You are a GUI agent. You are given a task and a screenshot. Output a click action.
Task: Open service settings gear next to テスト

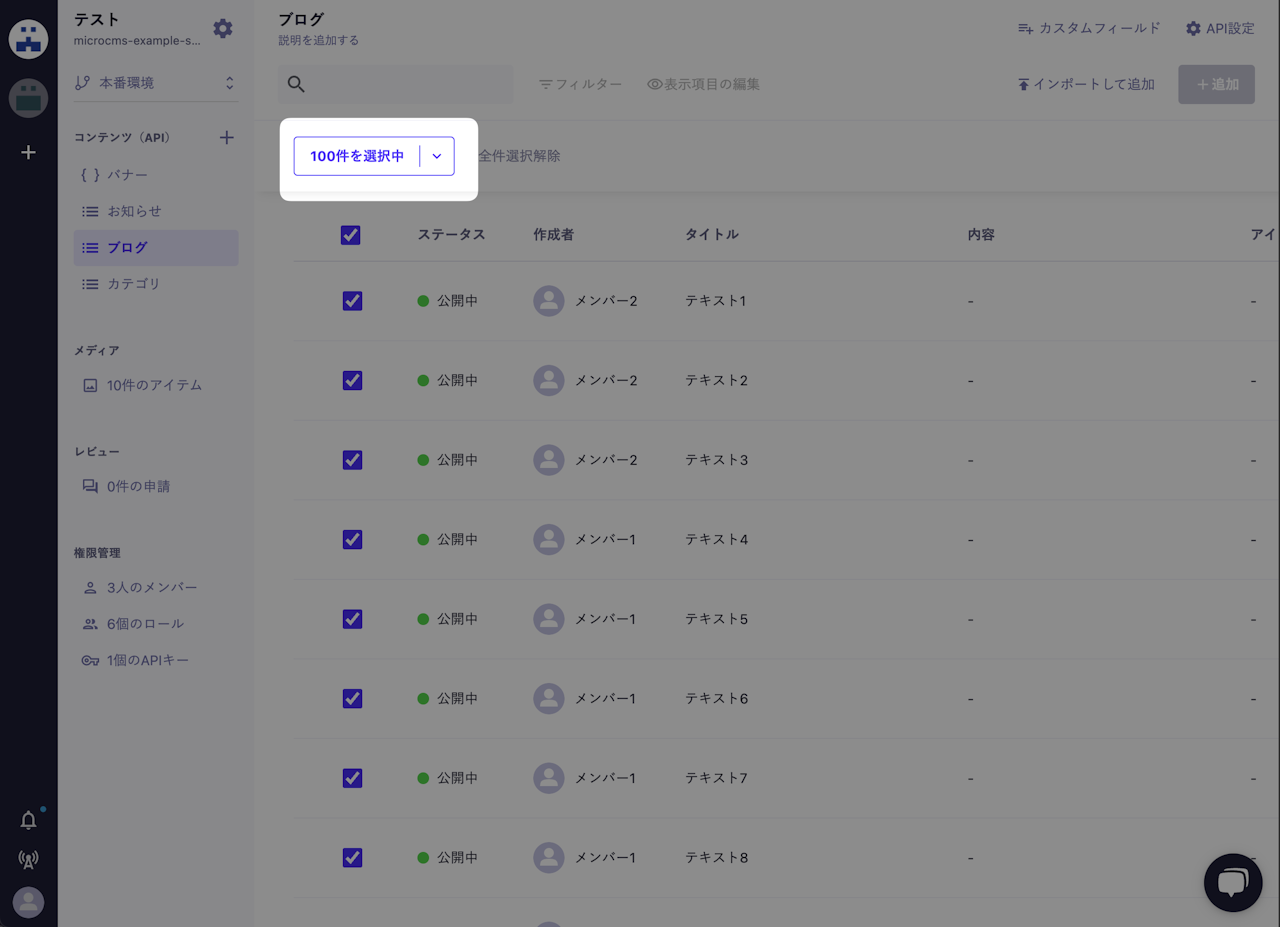point(223,29)
